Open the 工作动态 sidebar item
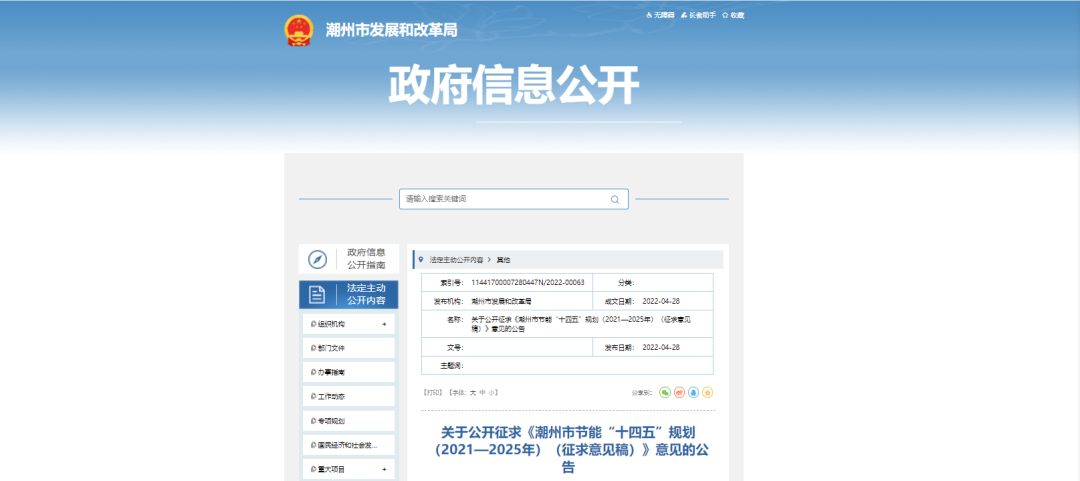The image size is (1080, 481). tap(331, 396)
